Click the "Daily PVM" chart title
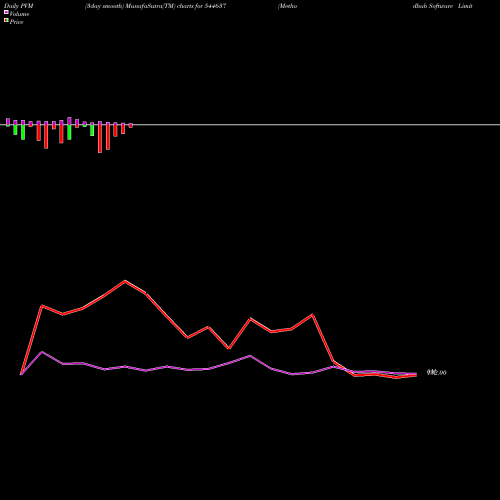This screenshot has height=500, width=500. [19, 6]
